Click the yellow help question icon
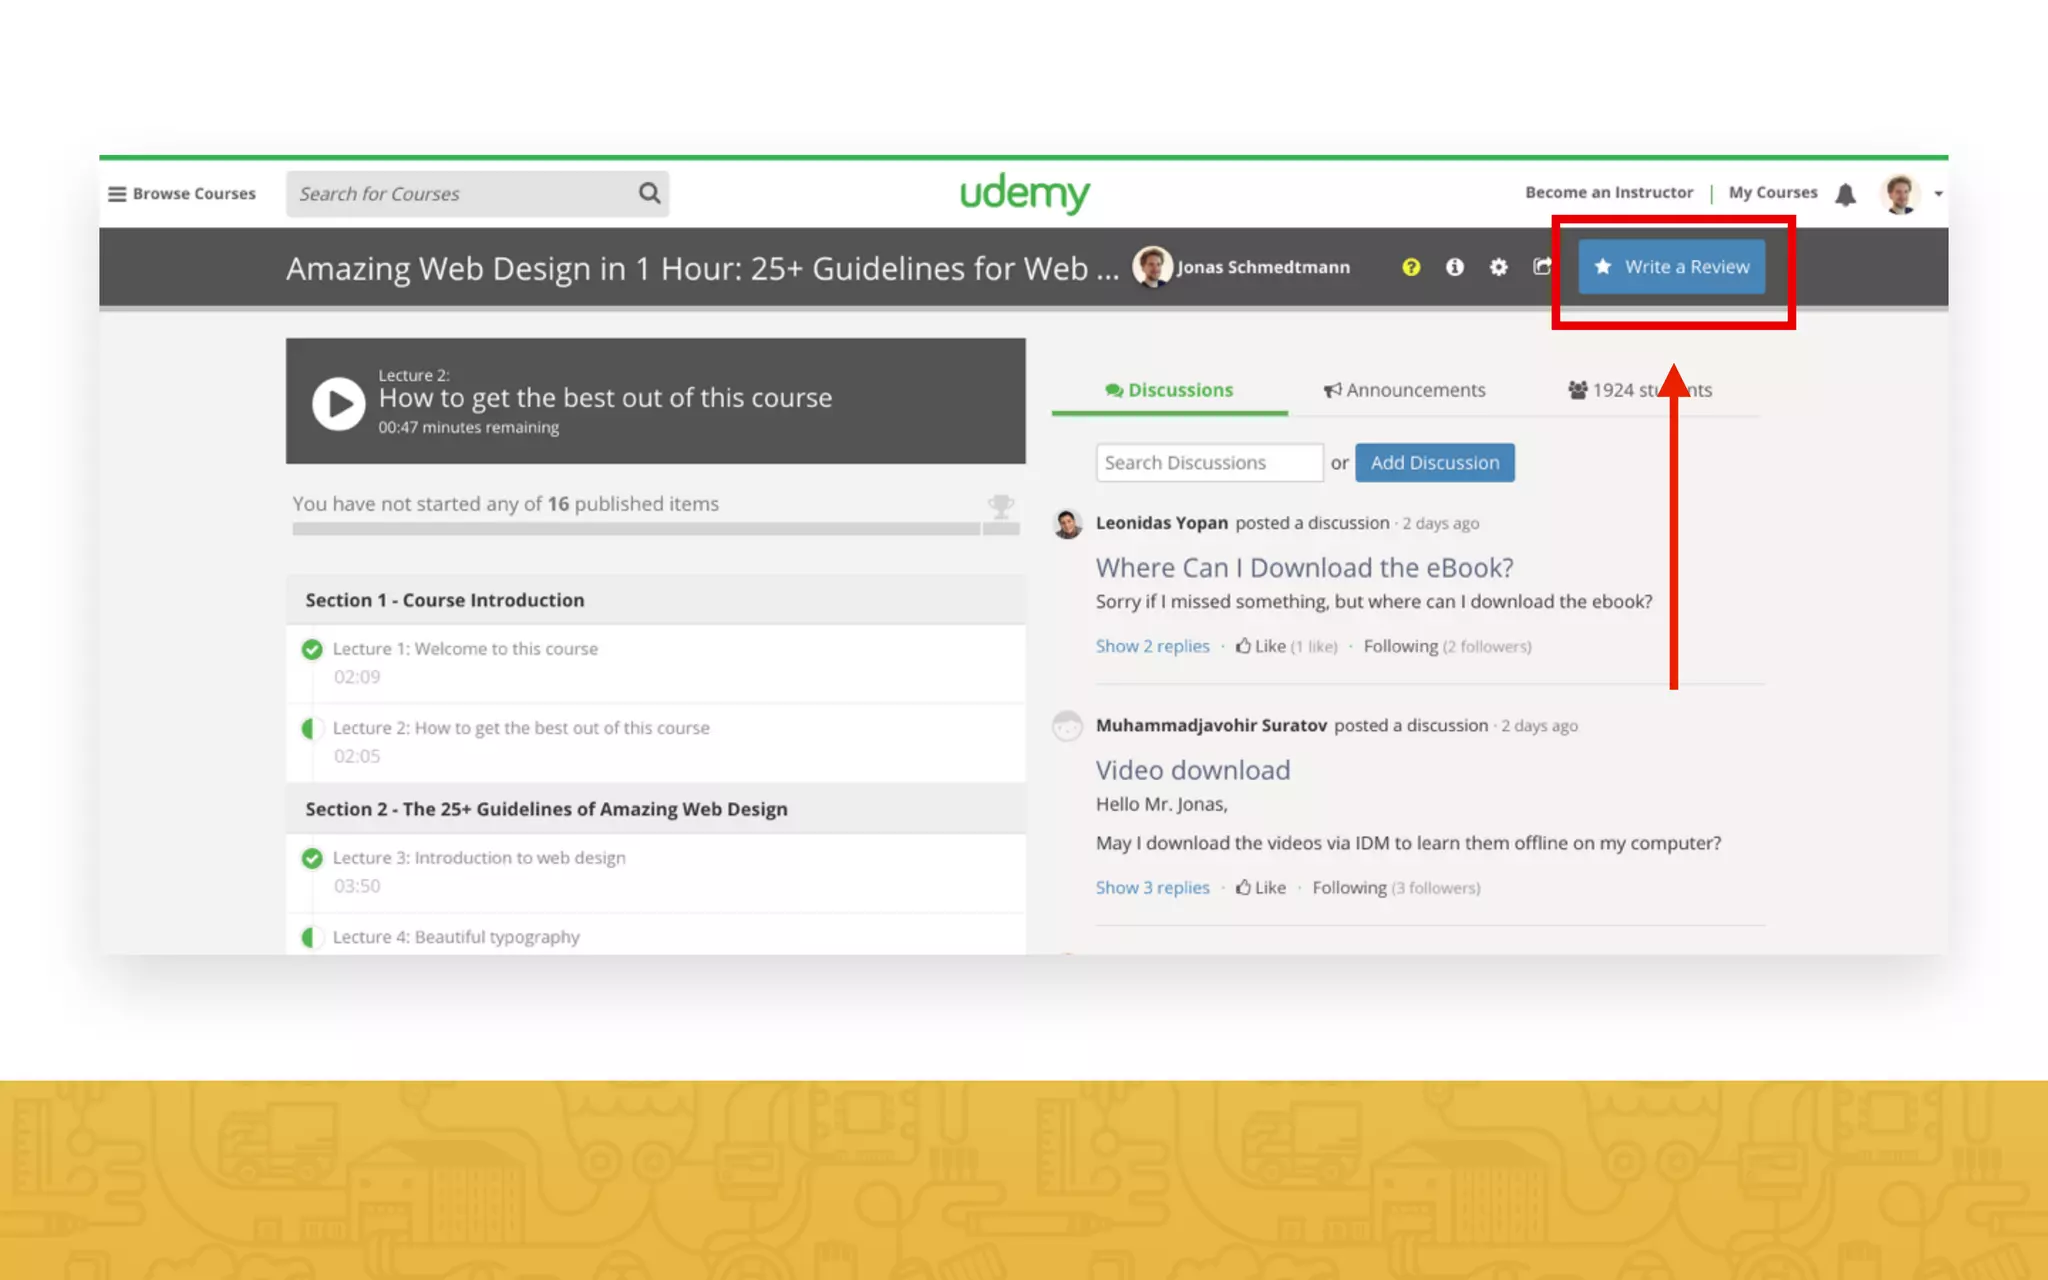2048x1280 pixels. click(1410, 267)
